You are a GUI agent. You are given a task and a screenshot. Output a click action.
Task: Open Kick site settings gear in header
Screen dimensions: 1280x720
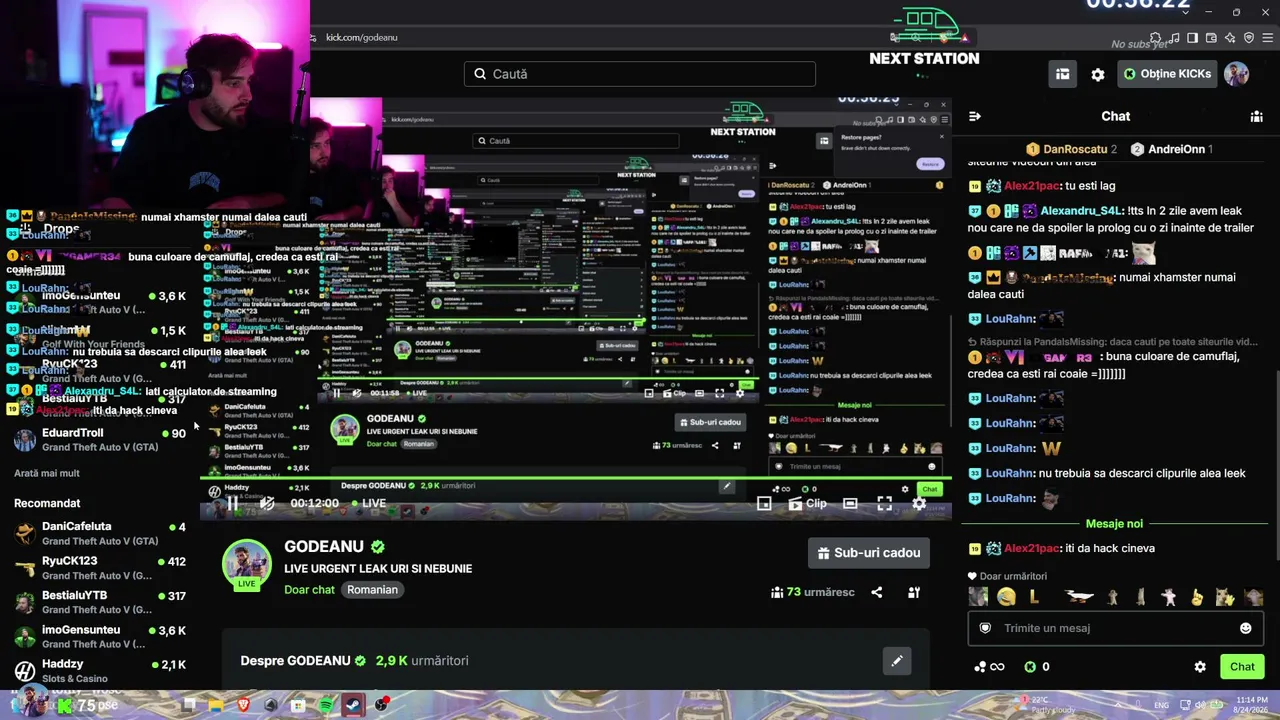pyautogui.click(x=1098, y=74)
